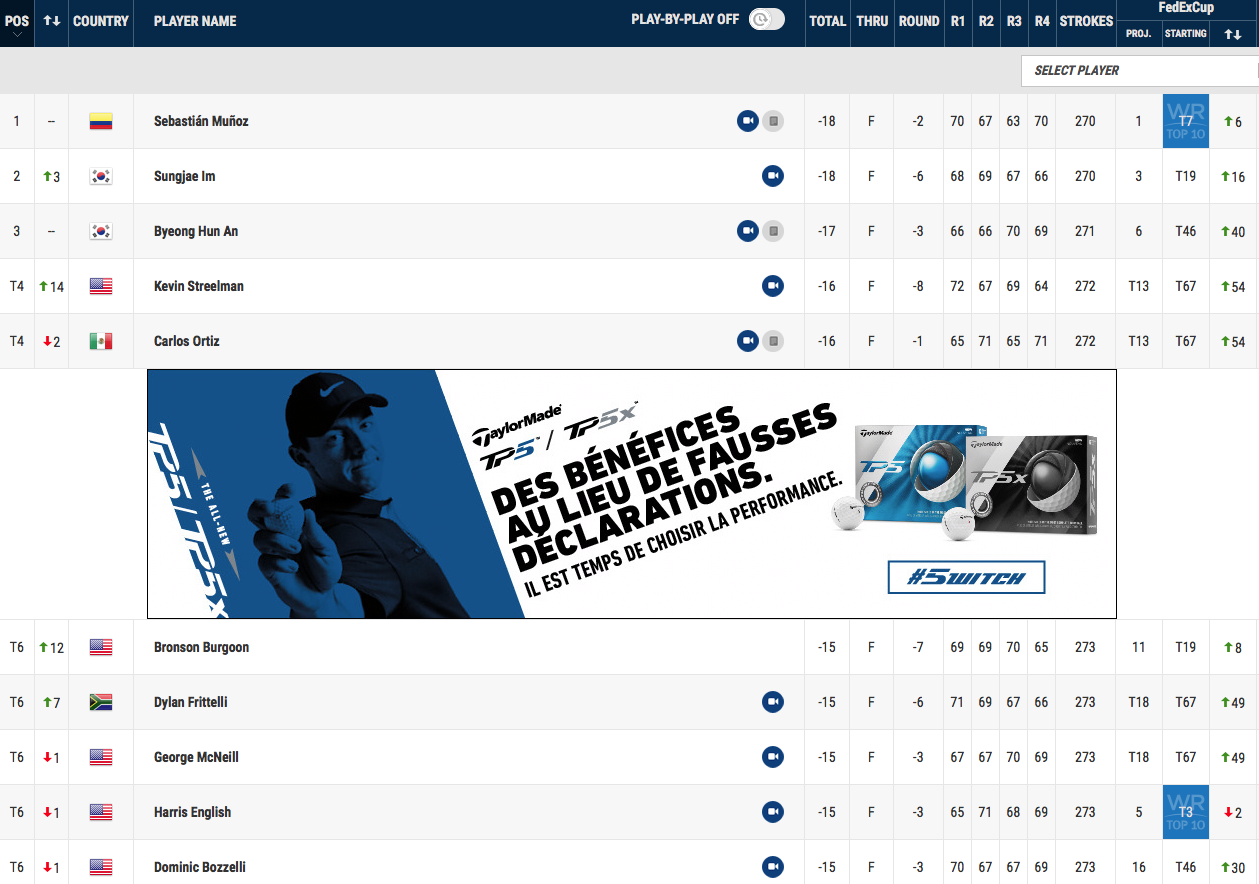This screenshot has width=1259, height=884.
Task: Open George McNeill player name link
Action: [x=196, y=757]
